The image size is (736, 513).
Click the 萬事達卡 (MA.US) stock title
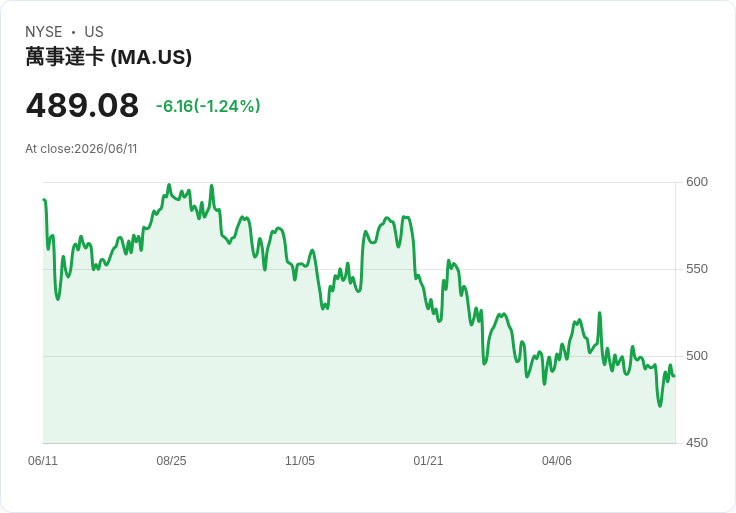pyautogui.click(x=108, y=57)
